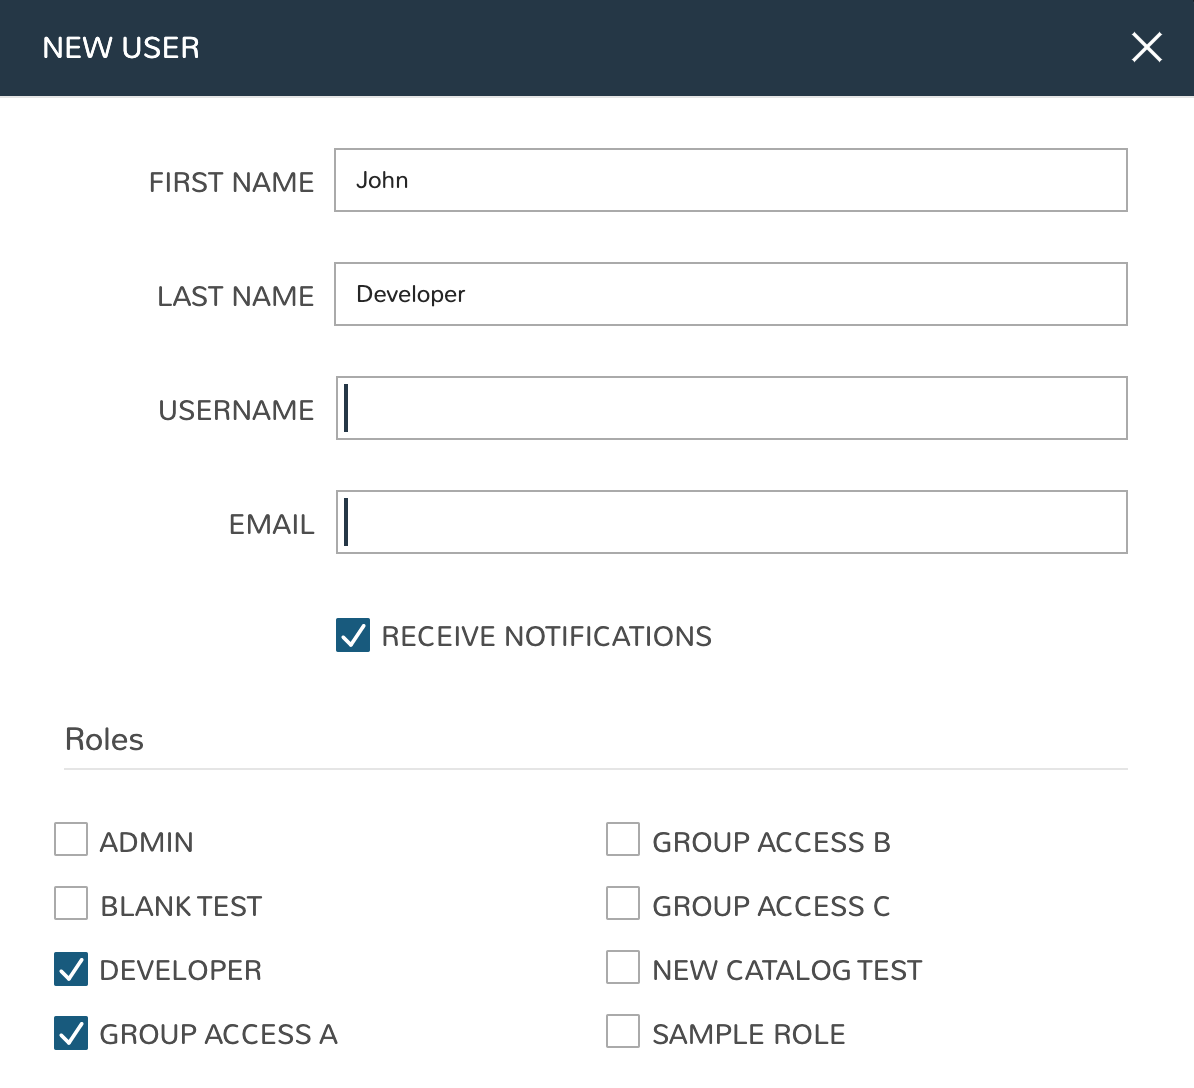
Task: Focus the empty Username text box
Action: click(x=730, y=409)
